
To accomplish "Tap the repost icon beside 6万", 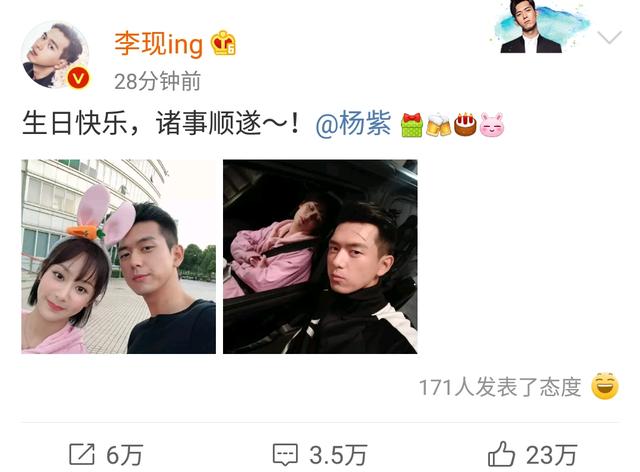I will (x=82, y=454).
